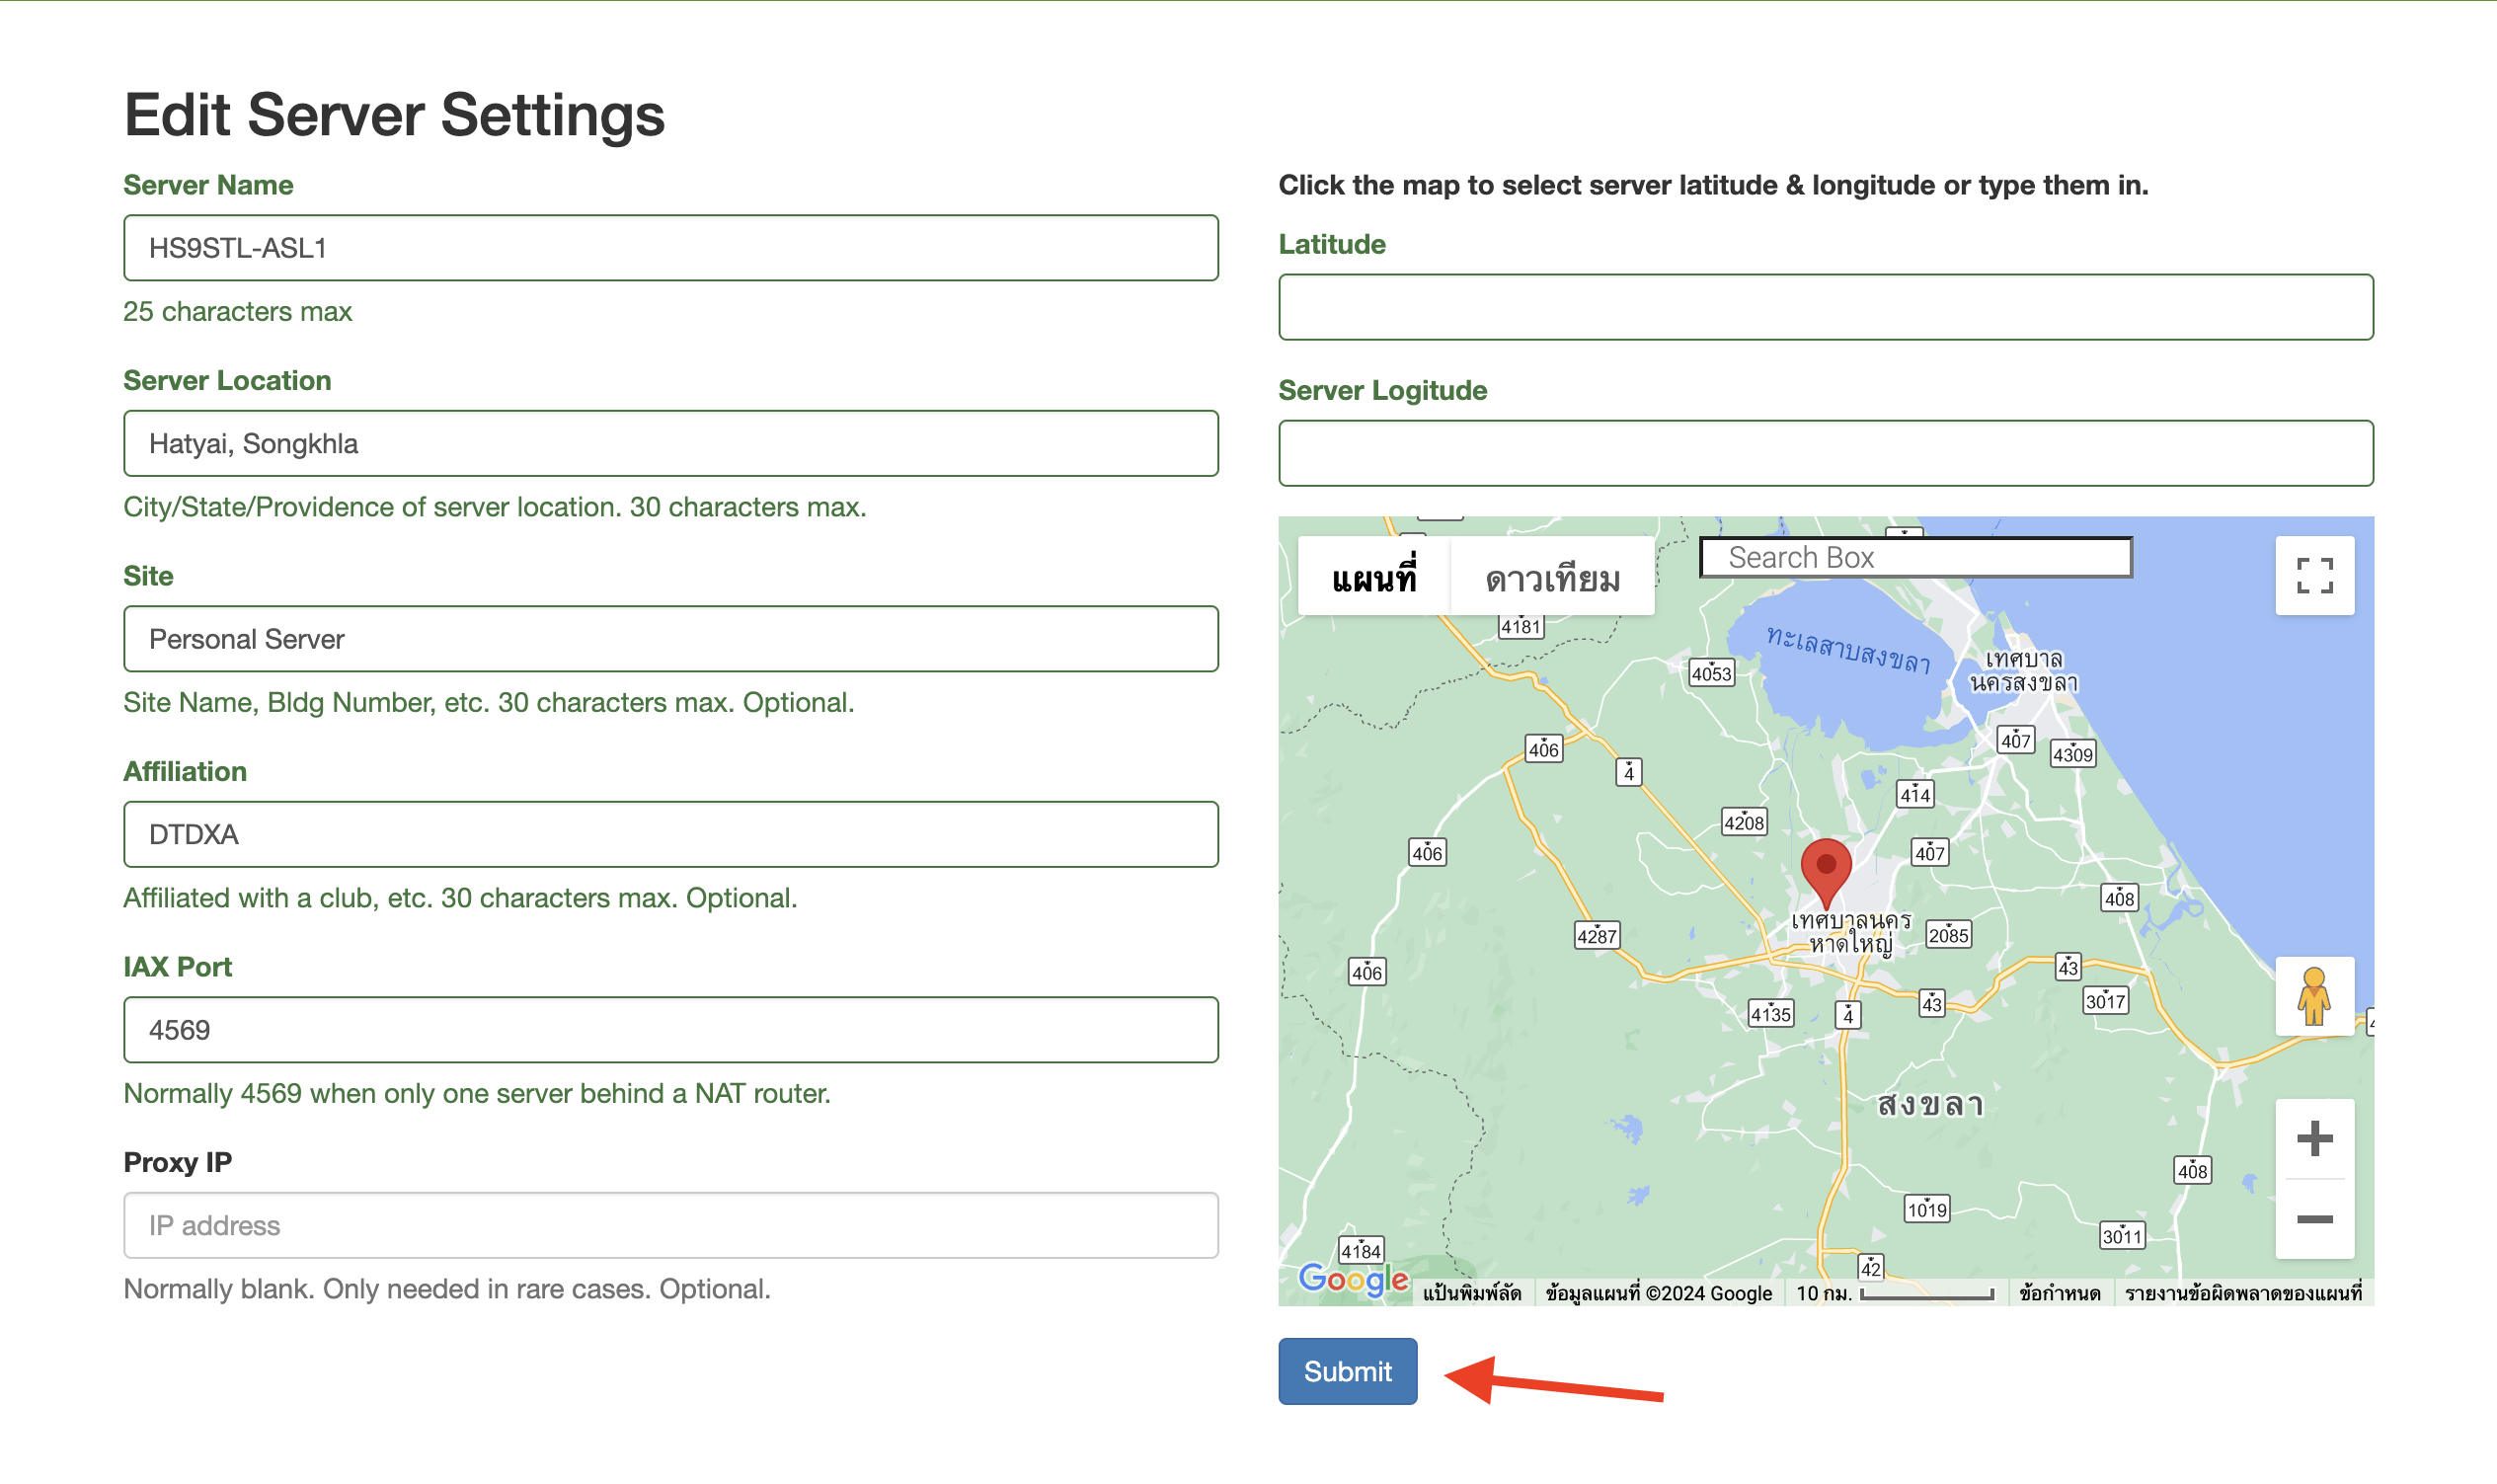The width and height of the screenshot is (2497, 1484).
Task: Click into the Latitude input field
Action: pyautogui.click(x=1825, y=307)
